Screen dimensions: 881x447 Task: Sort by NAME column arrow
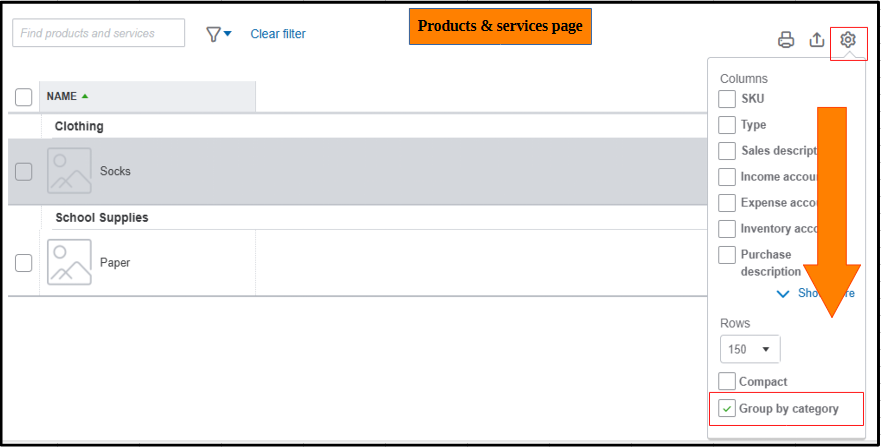[85, 97]
